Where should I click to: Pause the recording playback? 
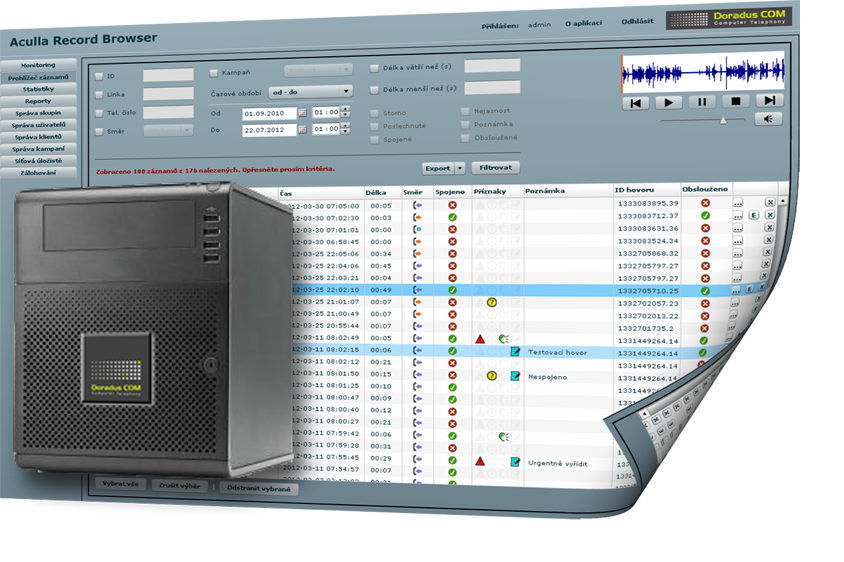point(702,102)
